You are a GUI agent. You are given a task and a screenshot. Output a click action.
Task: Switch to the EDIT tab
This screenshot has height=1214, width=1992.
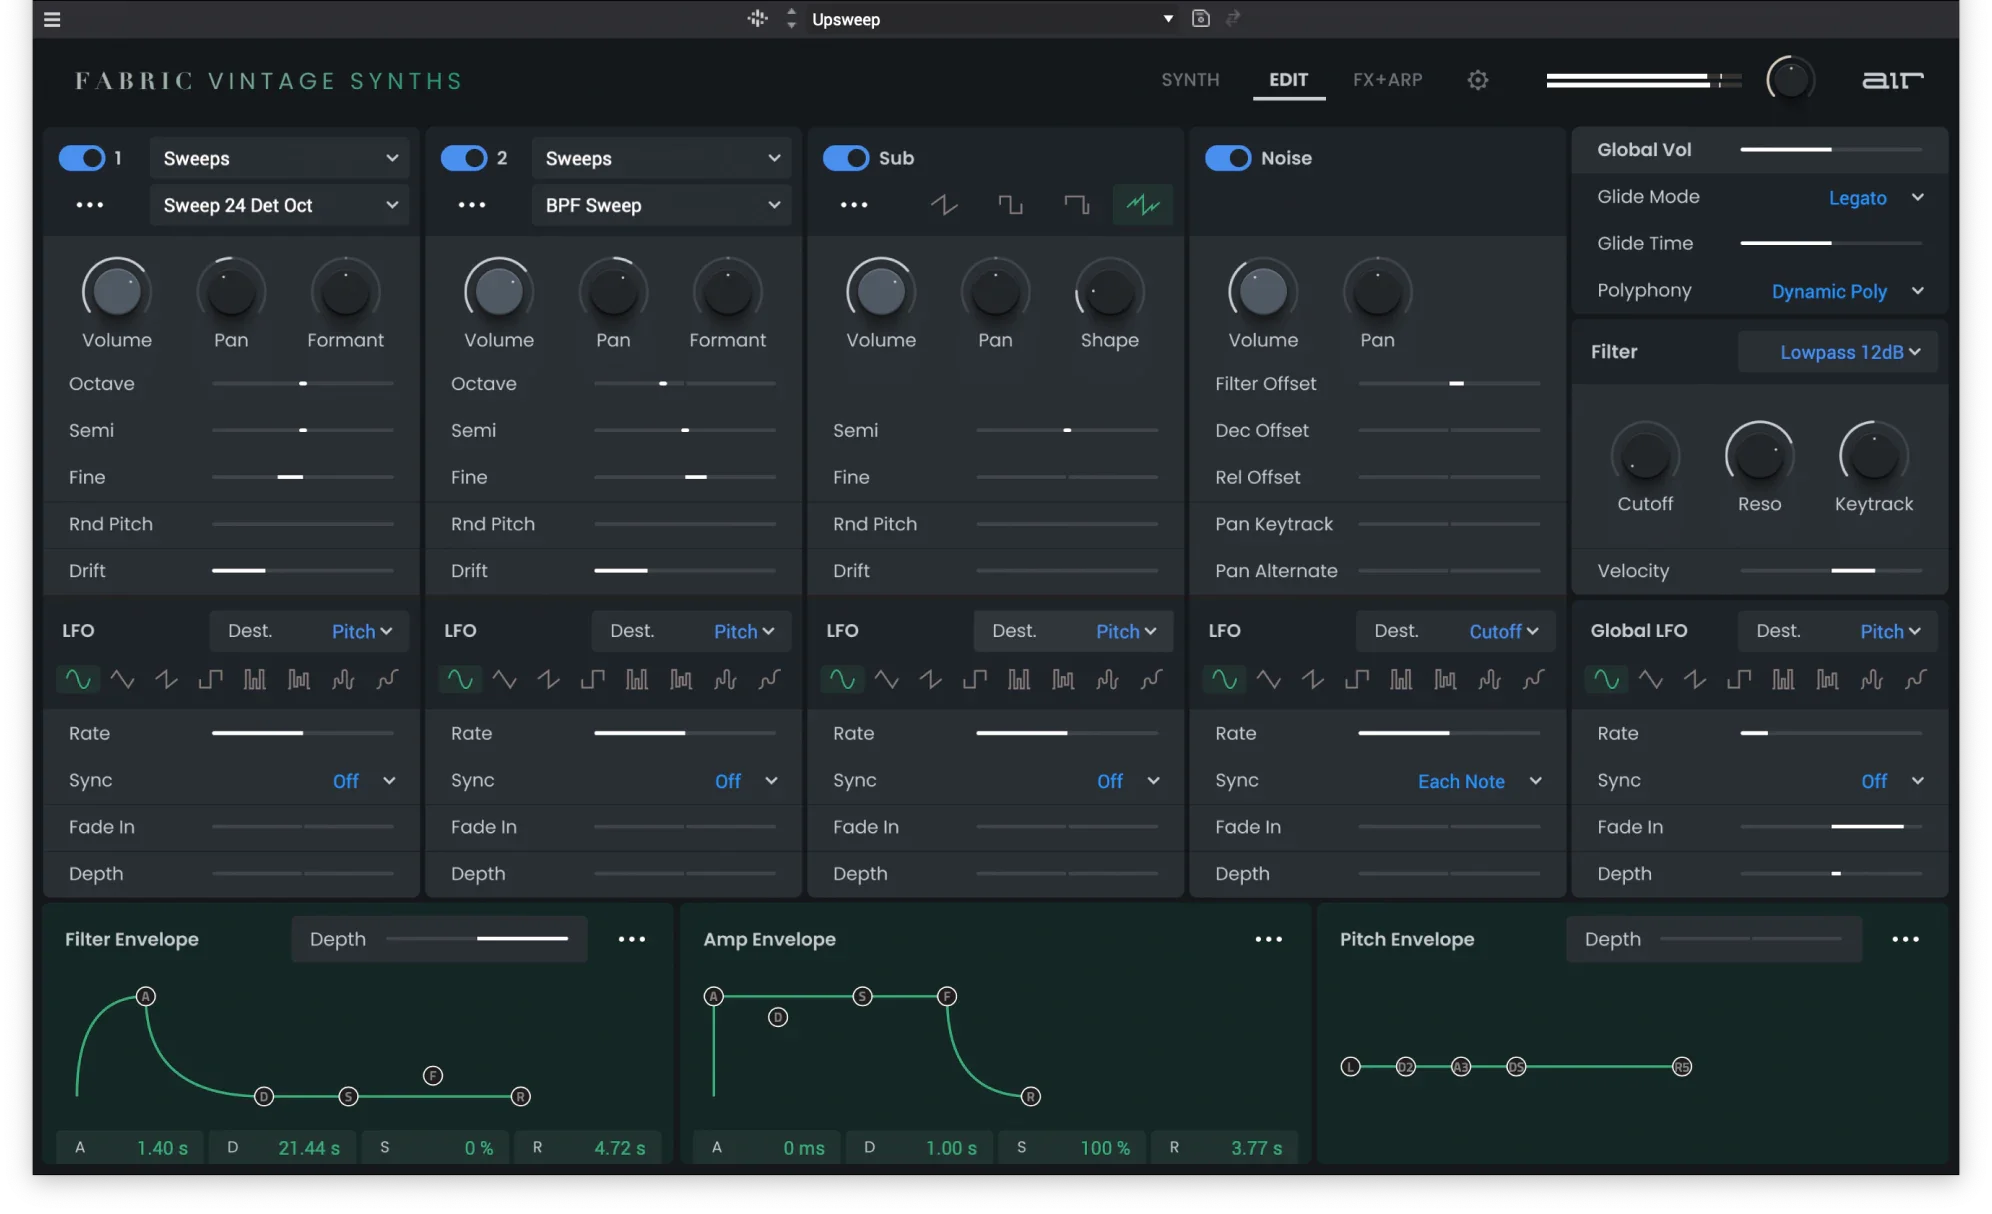(1288, 80)
